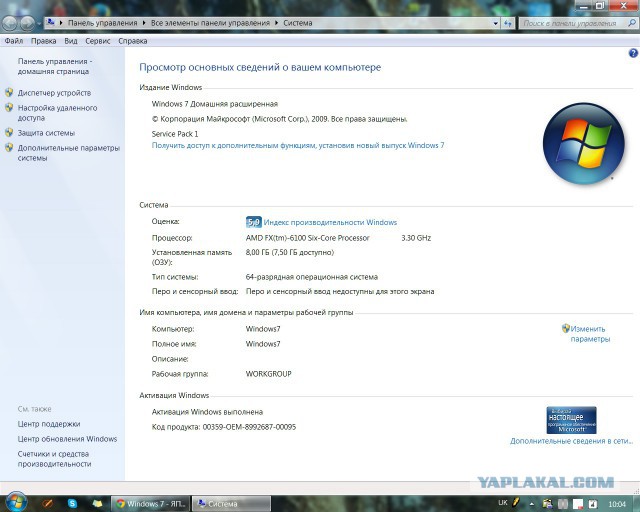The width and height of the screenshot is (640, 512).
Task: Click the search magnifier icon
Action: [x=632, y=23]
